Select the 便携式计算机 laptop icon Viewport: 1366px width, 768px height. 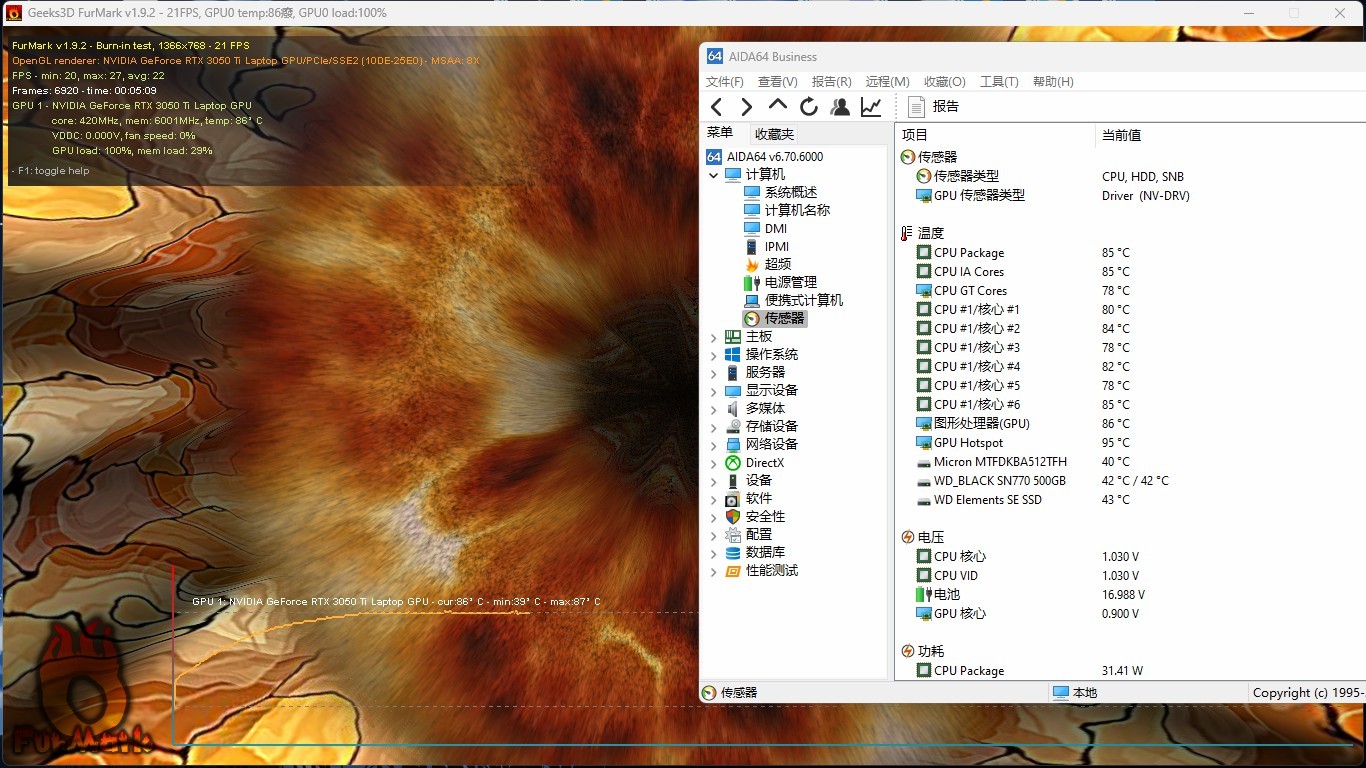point(752,300)
